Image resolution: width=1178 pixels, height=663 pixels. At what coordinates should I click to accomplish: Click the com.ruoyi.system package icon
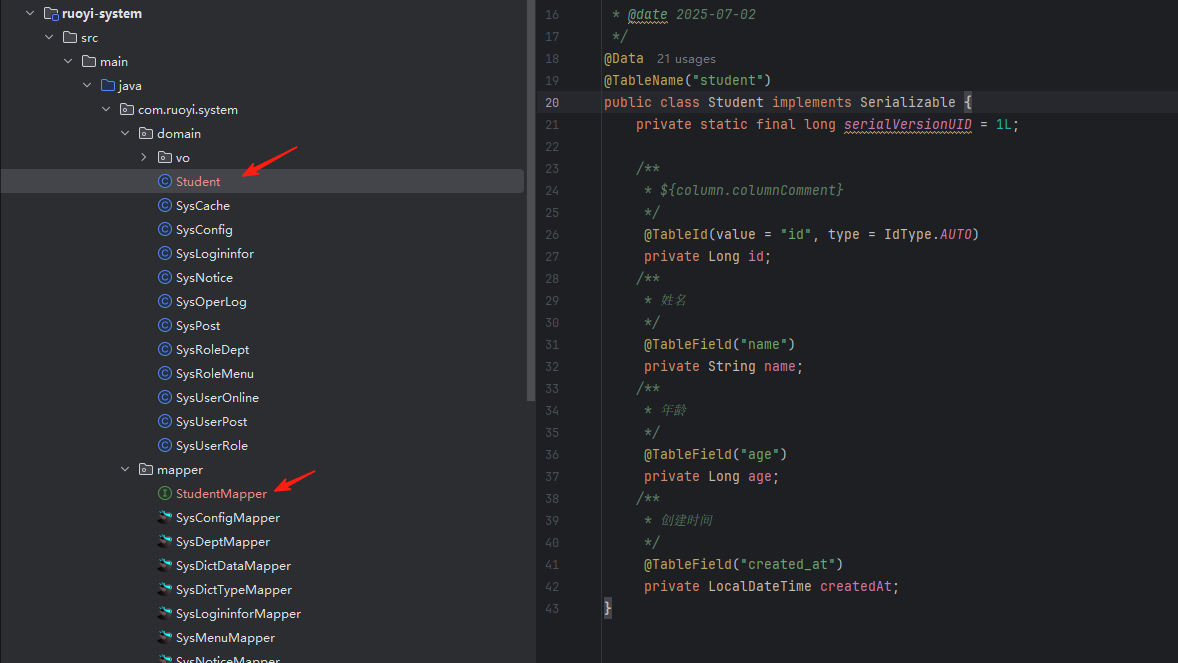[127, 109]
